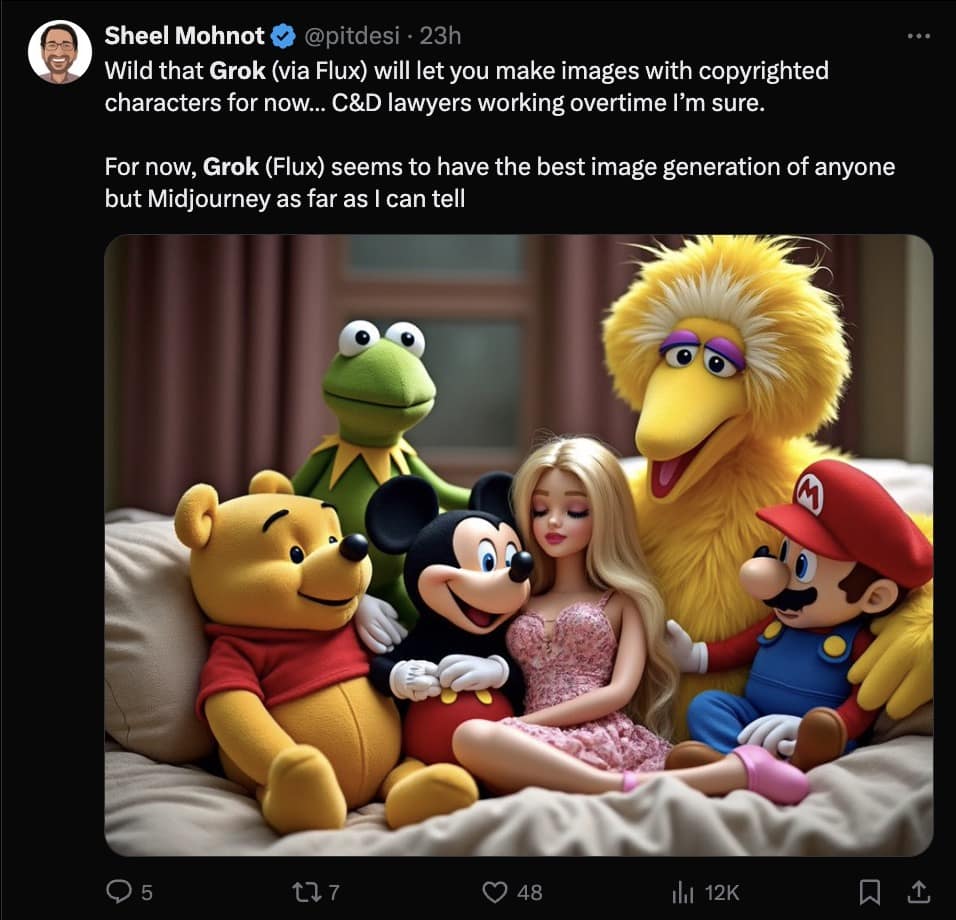Open view analytics bar chart icon

685,891
